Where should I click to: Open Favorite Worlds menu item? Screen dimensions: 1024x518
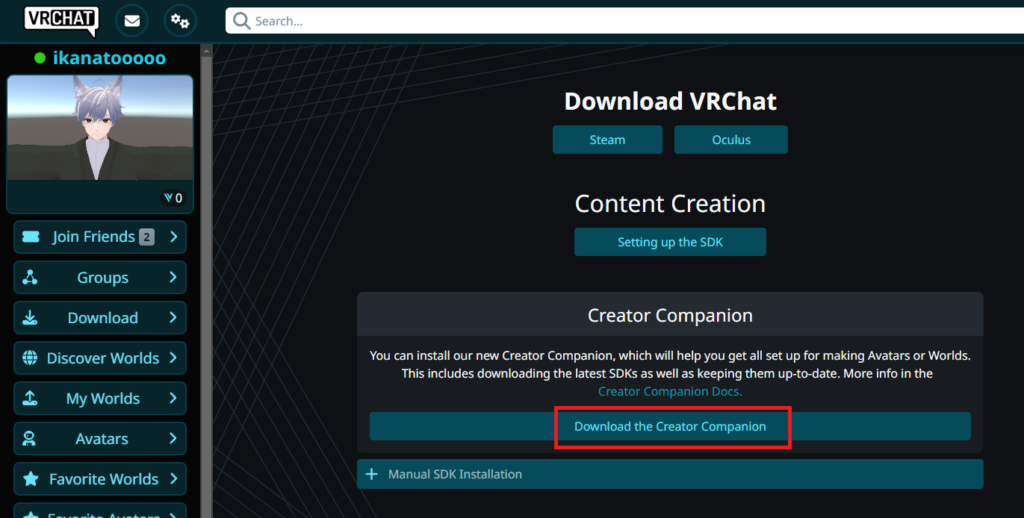(x=100, y=479)
